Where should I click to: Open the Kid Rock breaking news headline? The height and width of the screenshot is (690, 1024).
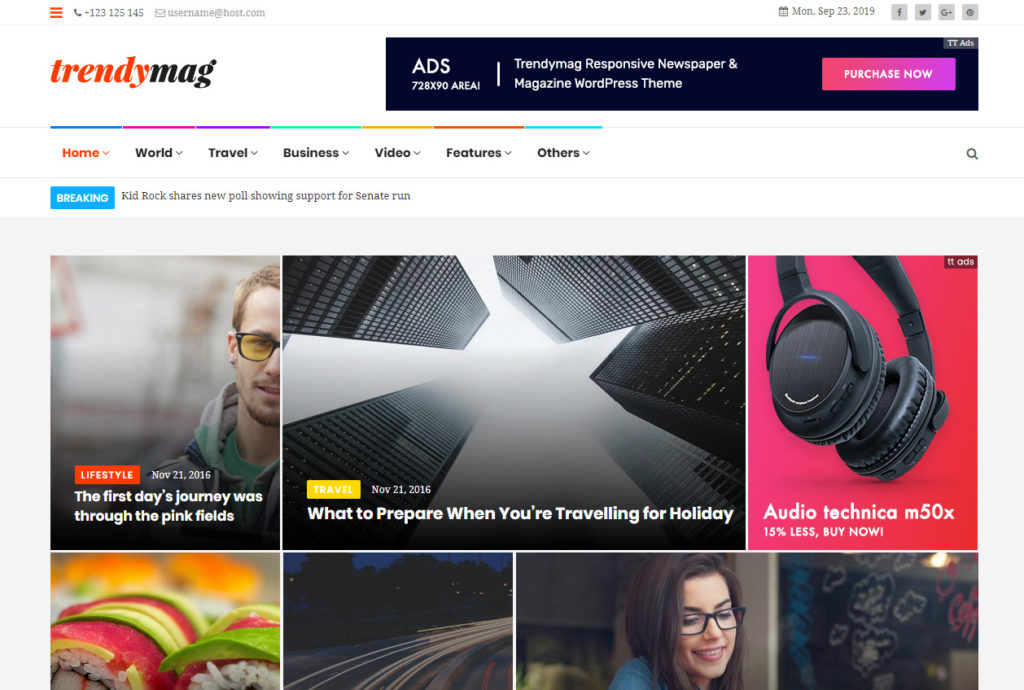point(266,196)
